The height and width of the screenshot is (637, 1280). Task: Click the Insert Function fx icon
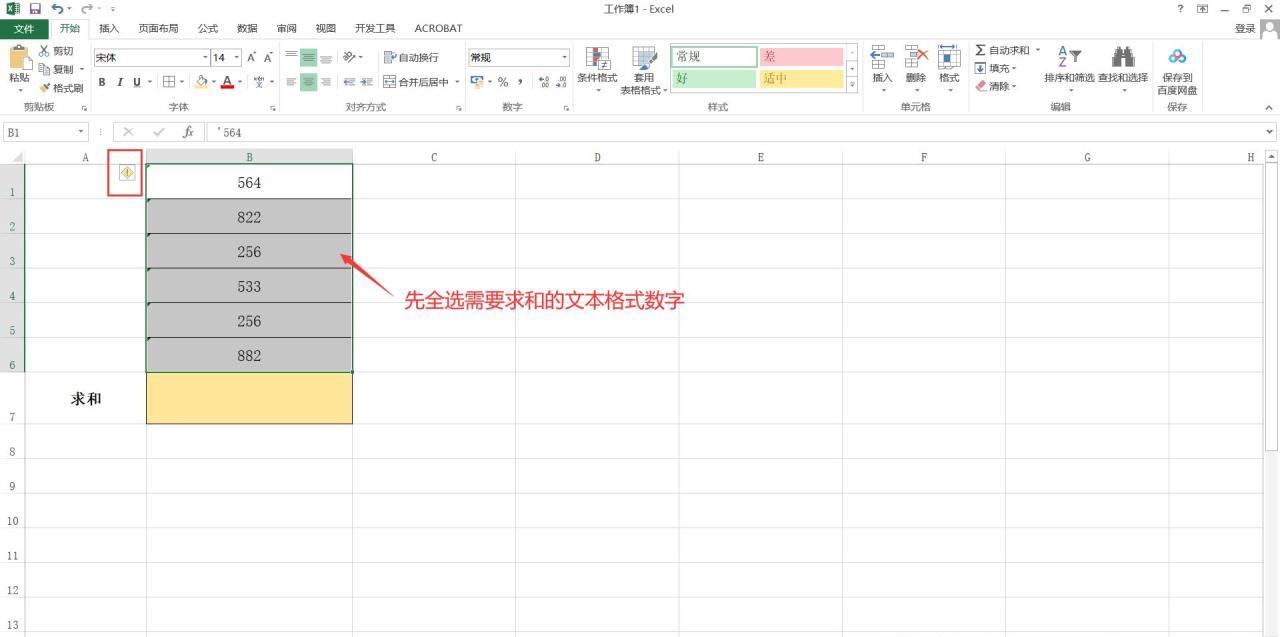[x=187, y=132]
